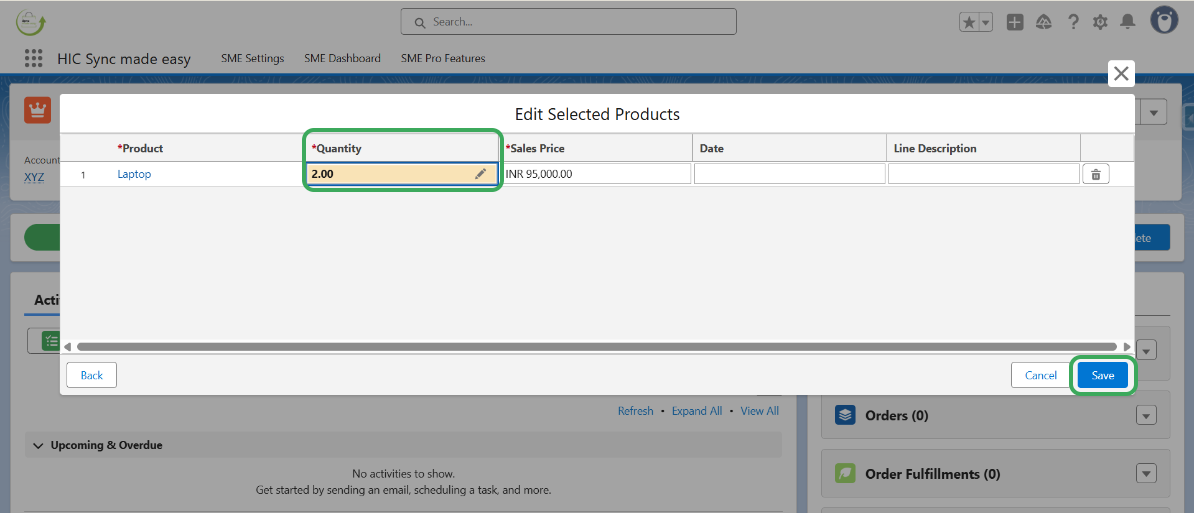Click the user avatar profile icon
The image size is (1194, 513).
click(1164, 21)
